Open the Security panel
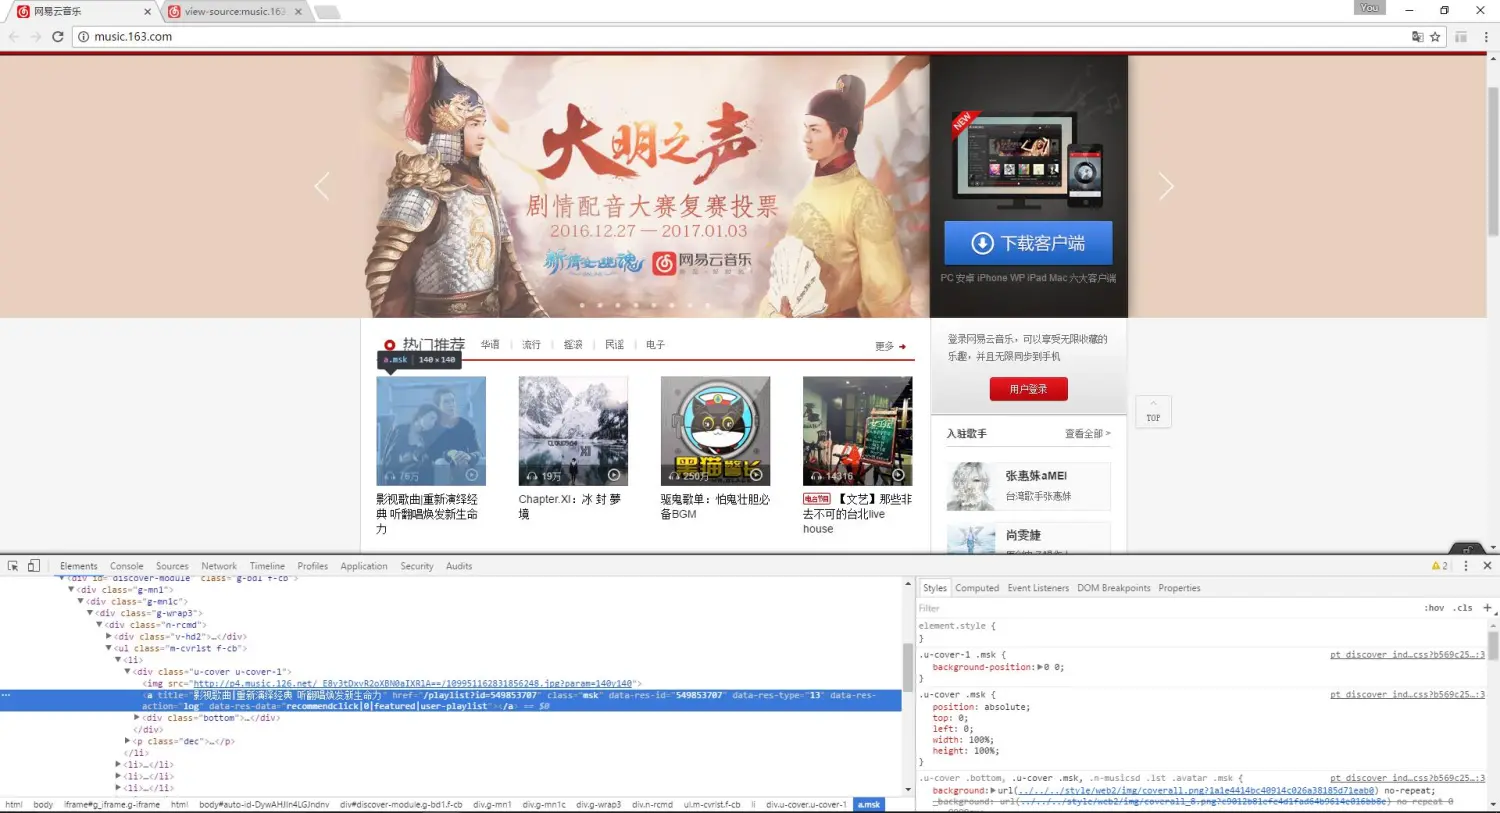Image resolution: width=1500 pixels, height=813 pixels. [417, 566]
